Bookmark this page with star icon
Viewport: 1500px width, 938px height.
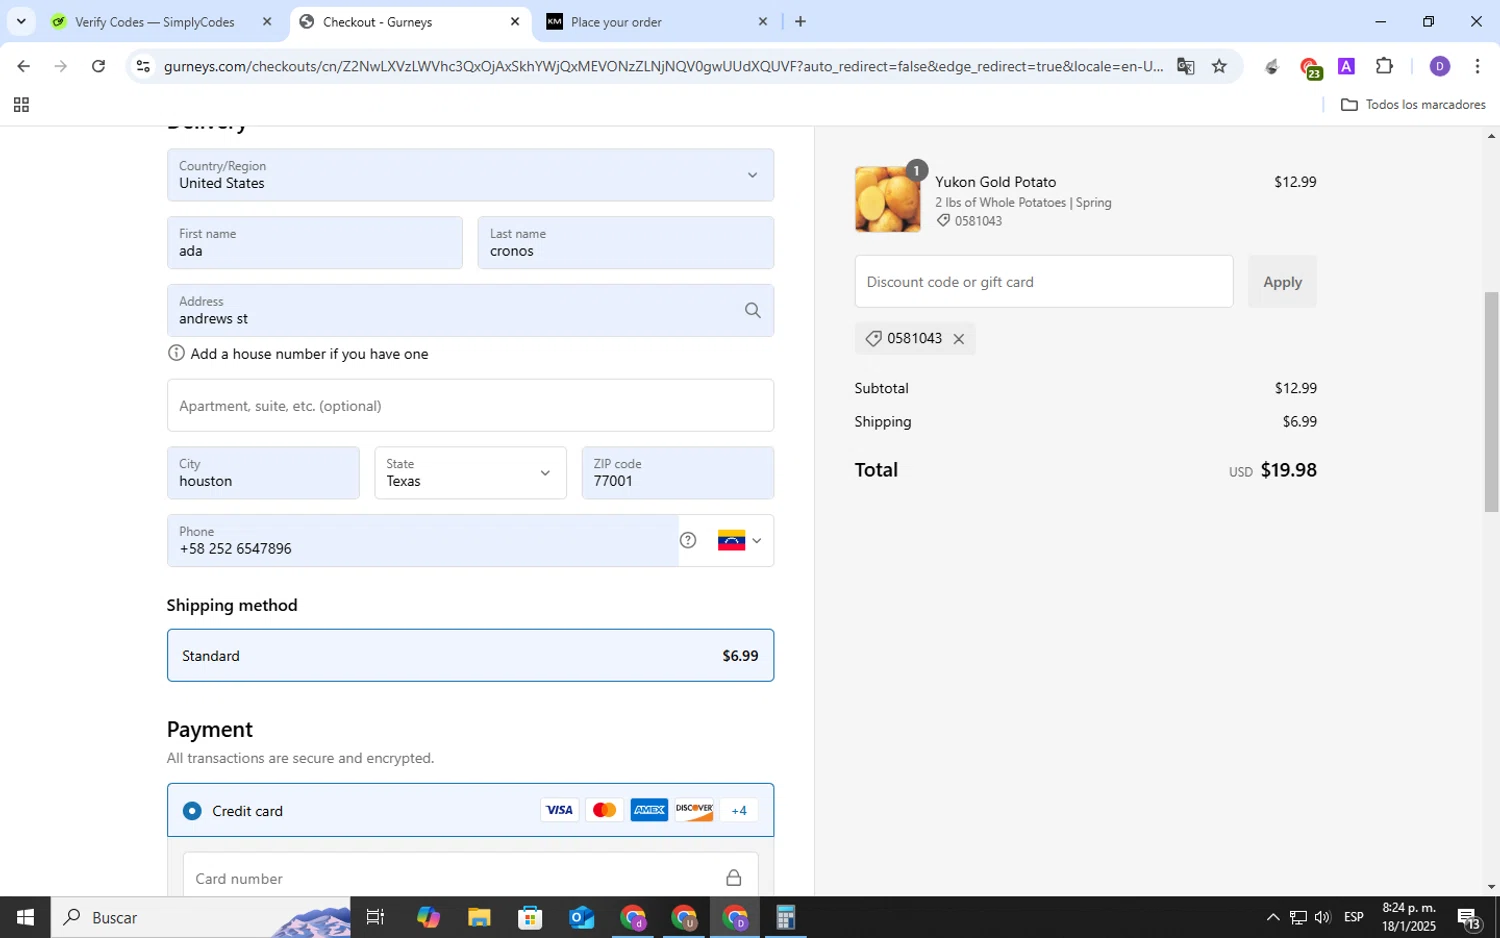1219,67
